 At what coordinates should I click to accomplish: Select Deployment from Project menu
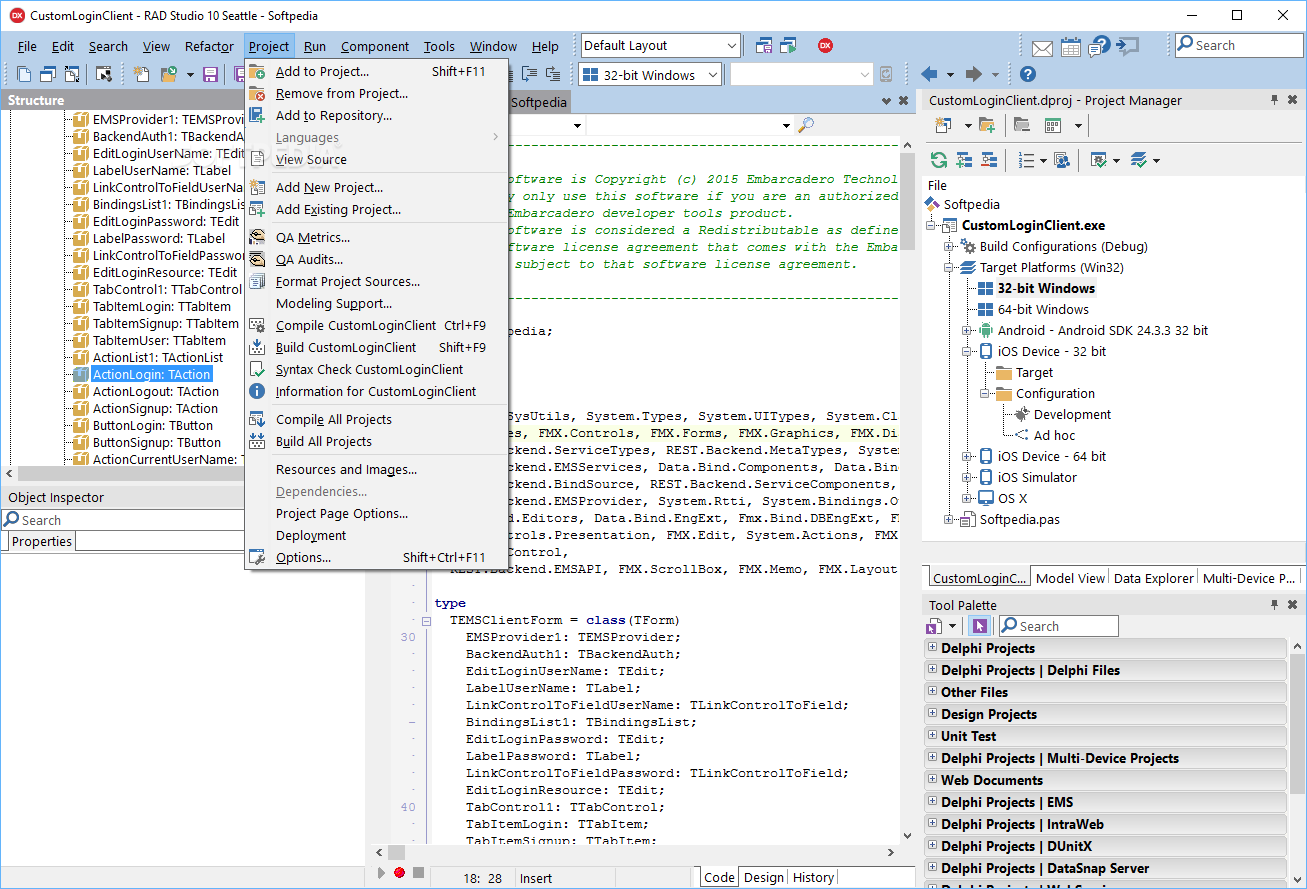click(377, 535)
